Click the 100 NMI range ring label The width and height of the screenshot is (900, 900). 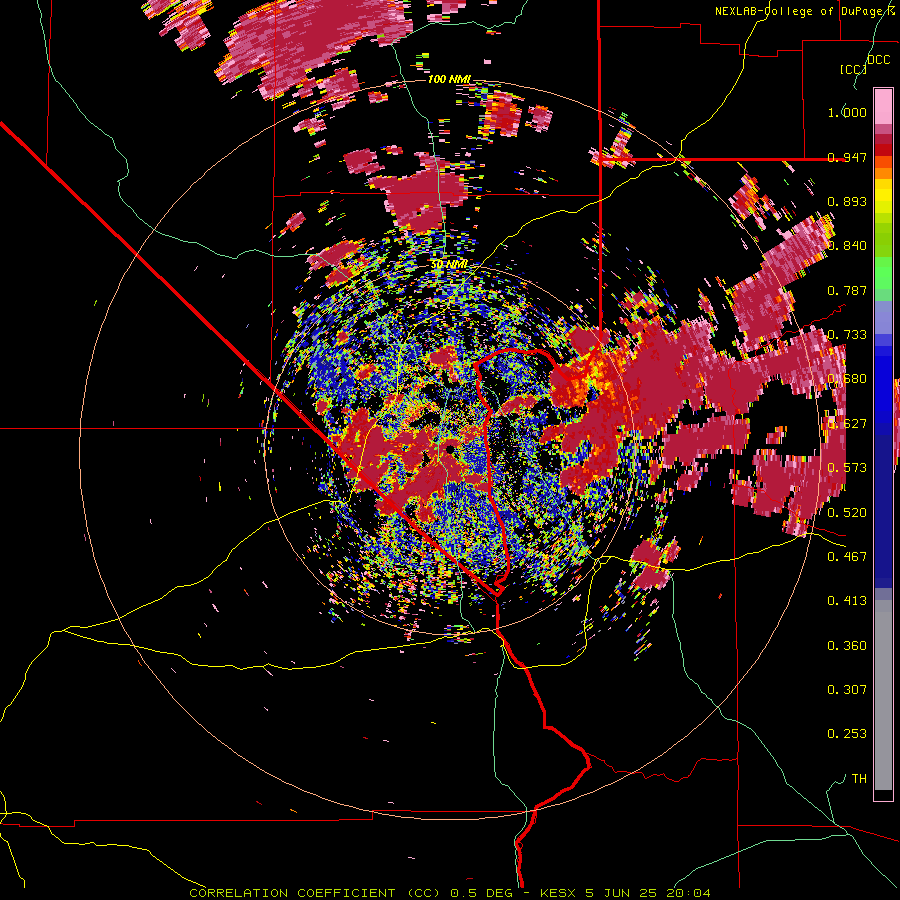point(449,79)
